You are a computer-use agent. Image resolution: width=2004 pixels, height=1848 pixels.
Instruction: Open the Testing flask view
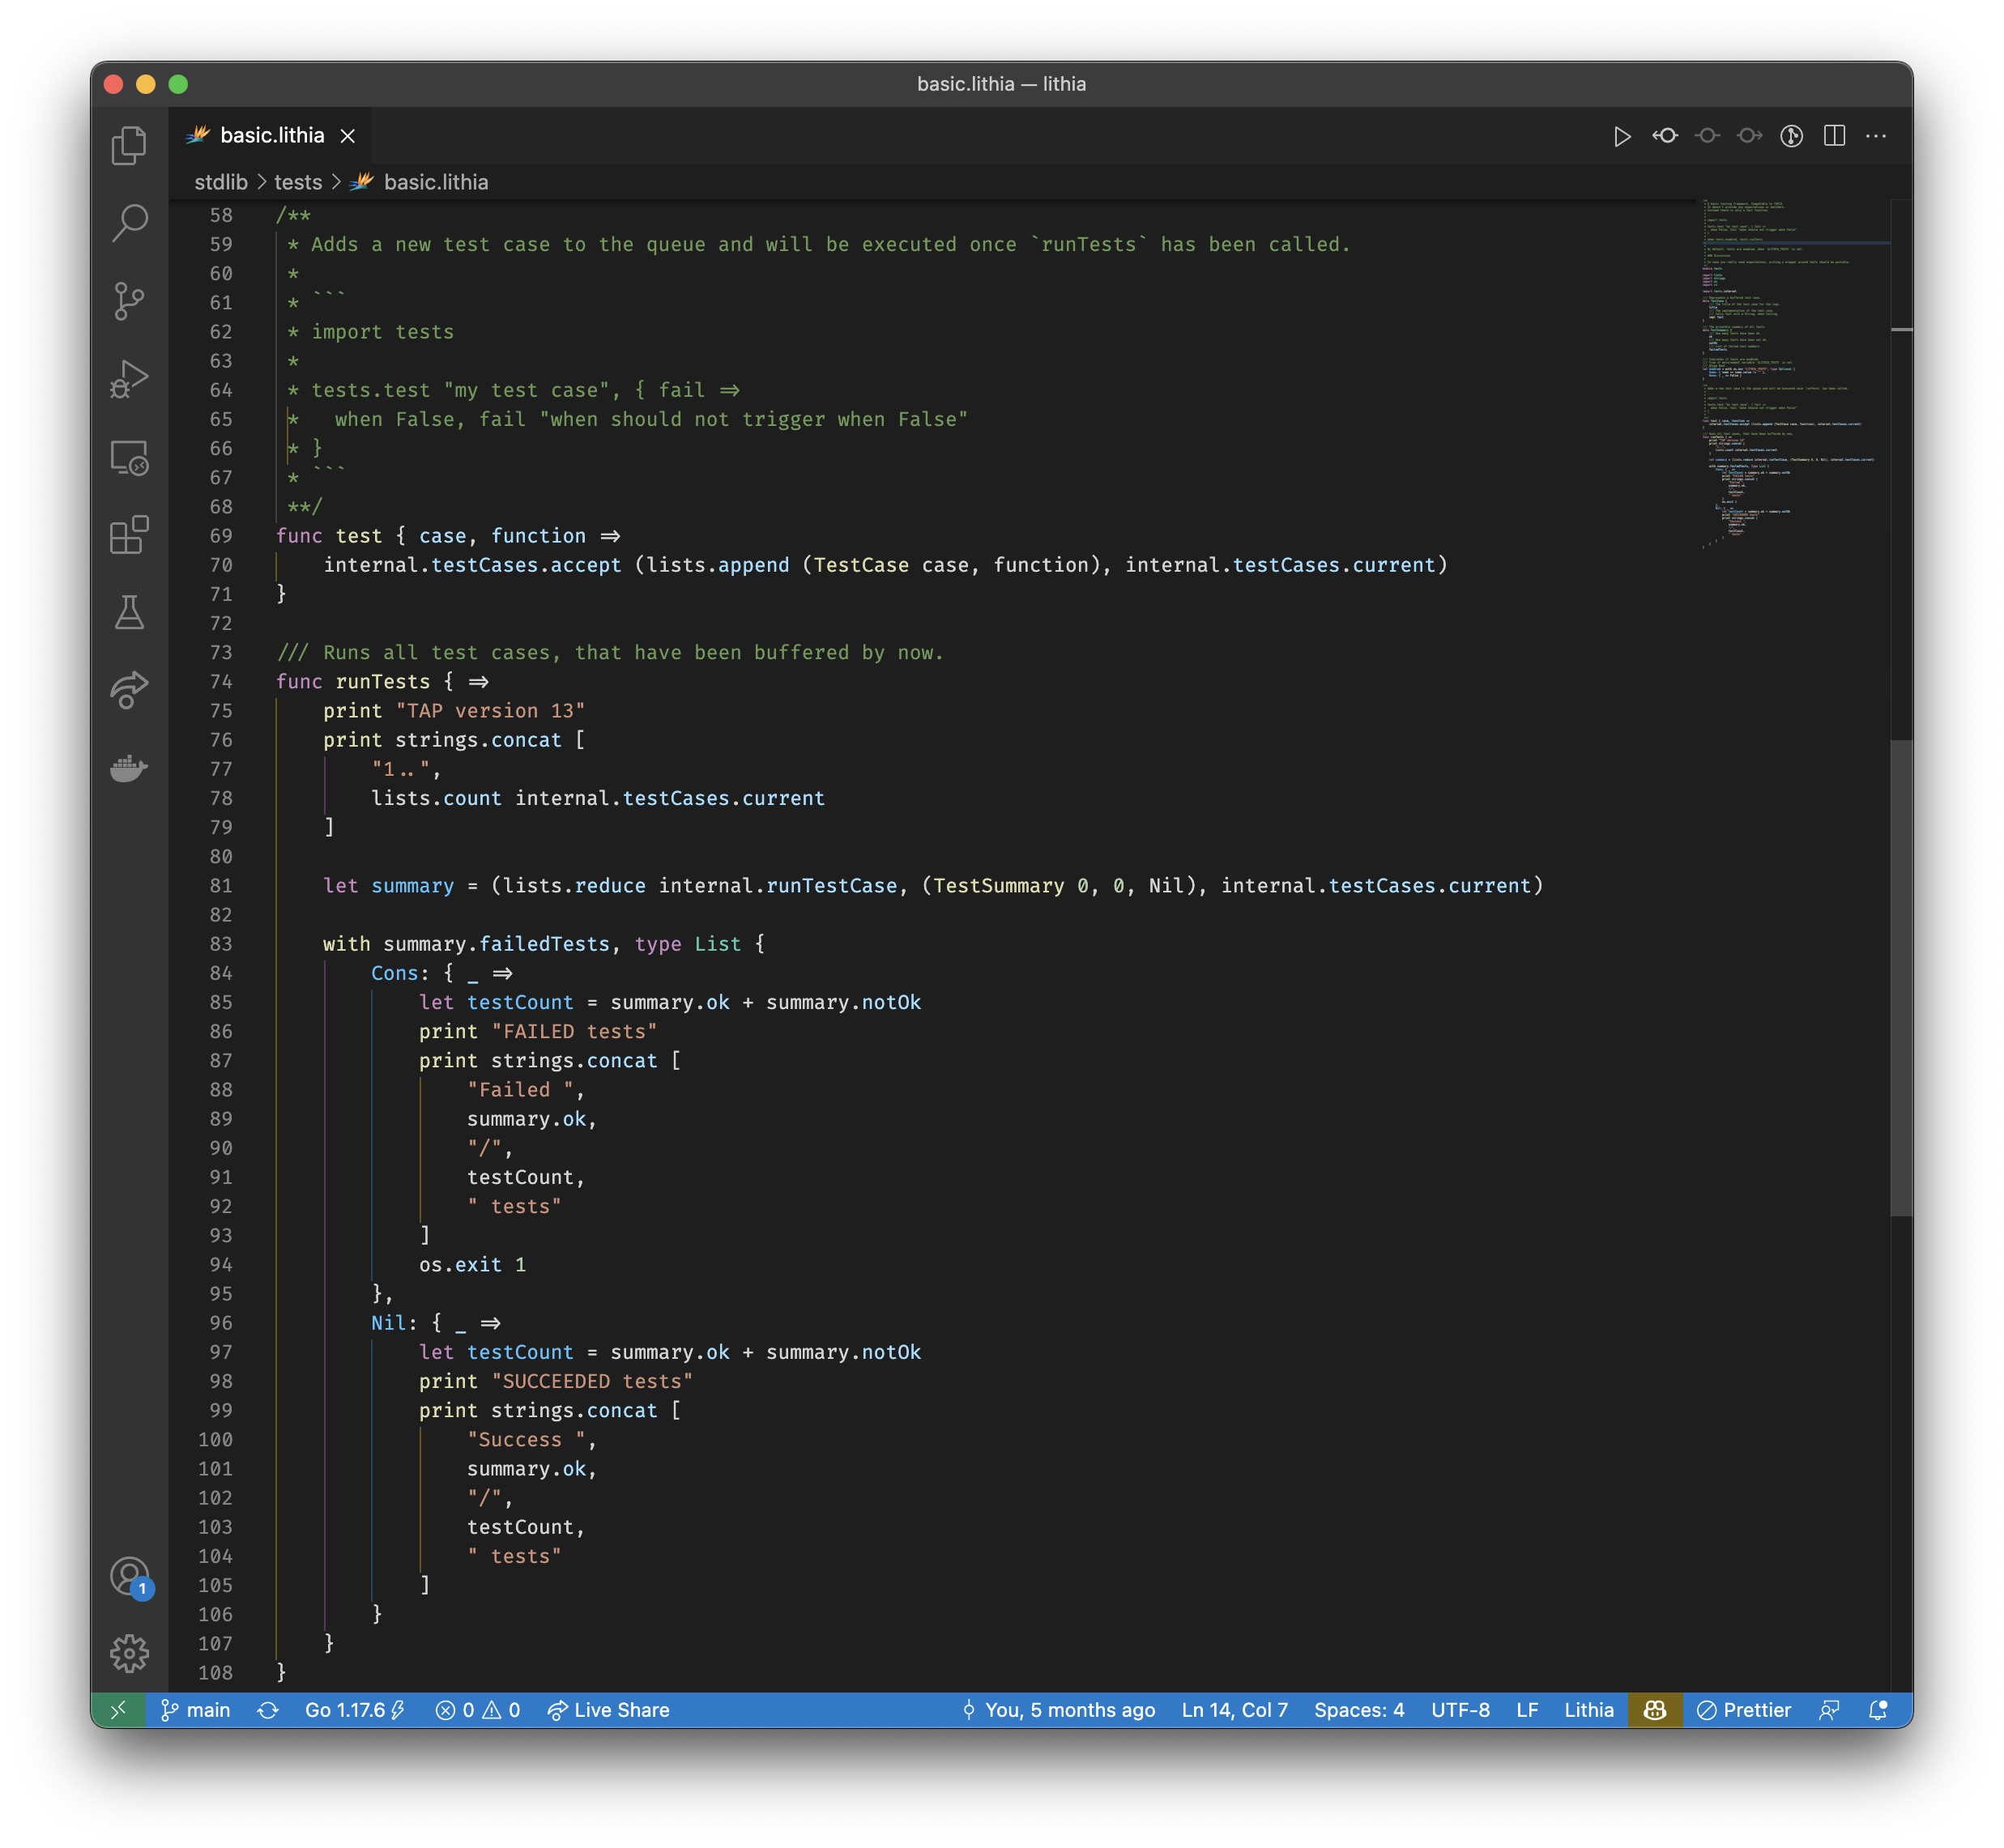point(129,612)
